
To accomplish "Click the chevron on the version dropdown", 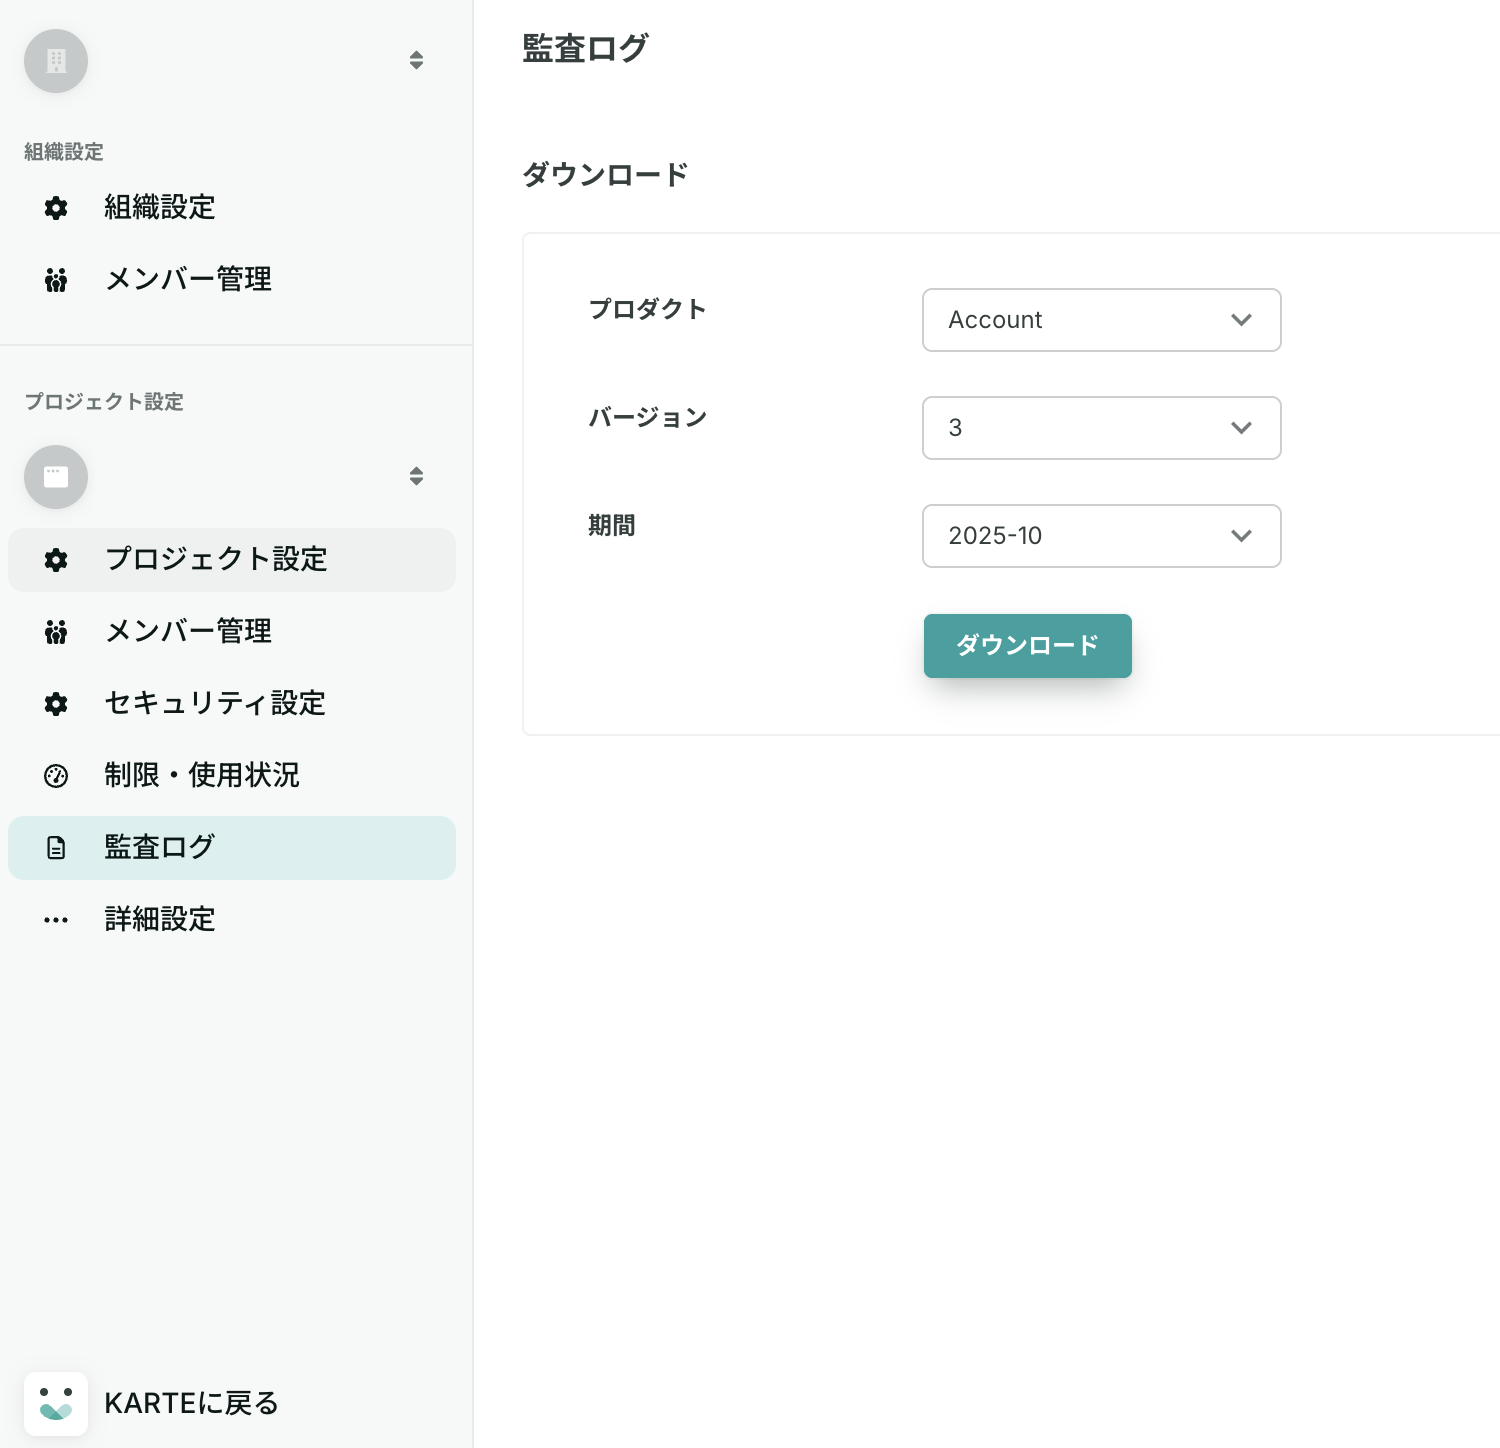I will point(1241,428).
